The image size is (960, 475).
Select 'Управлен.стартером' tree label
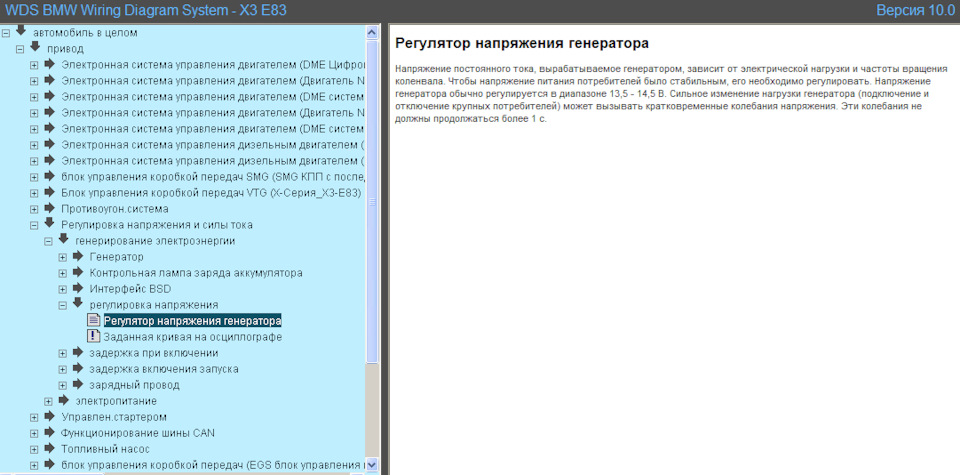(x=114, y=417)
